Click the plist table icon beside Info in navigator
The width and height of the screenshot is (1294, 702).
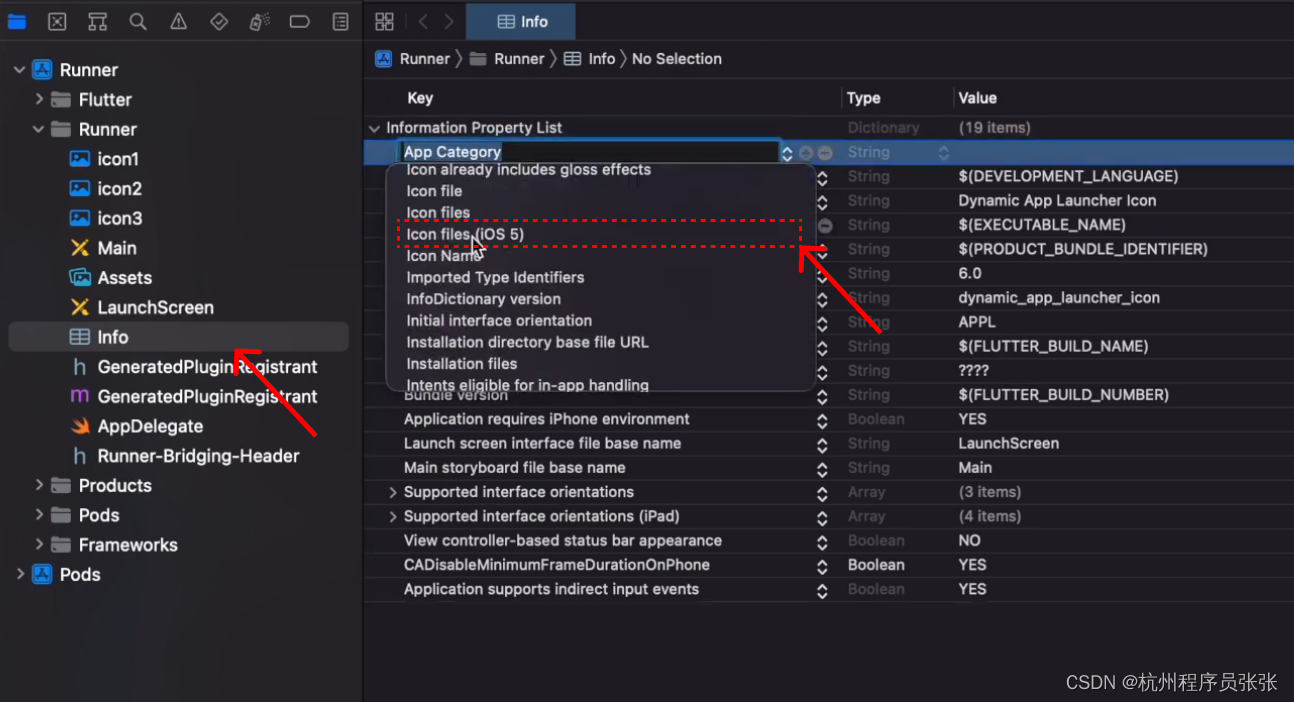(80, 337)
